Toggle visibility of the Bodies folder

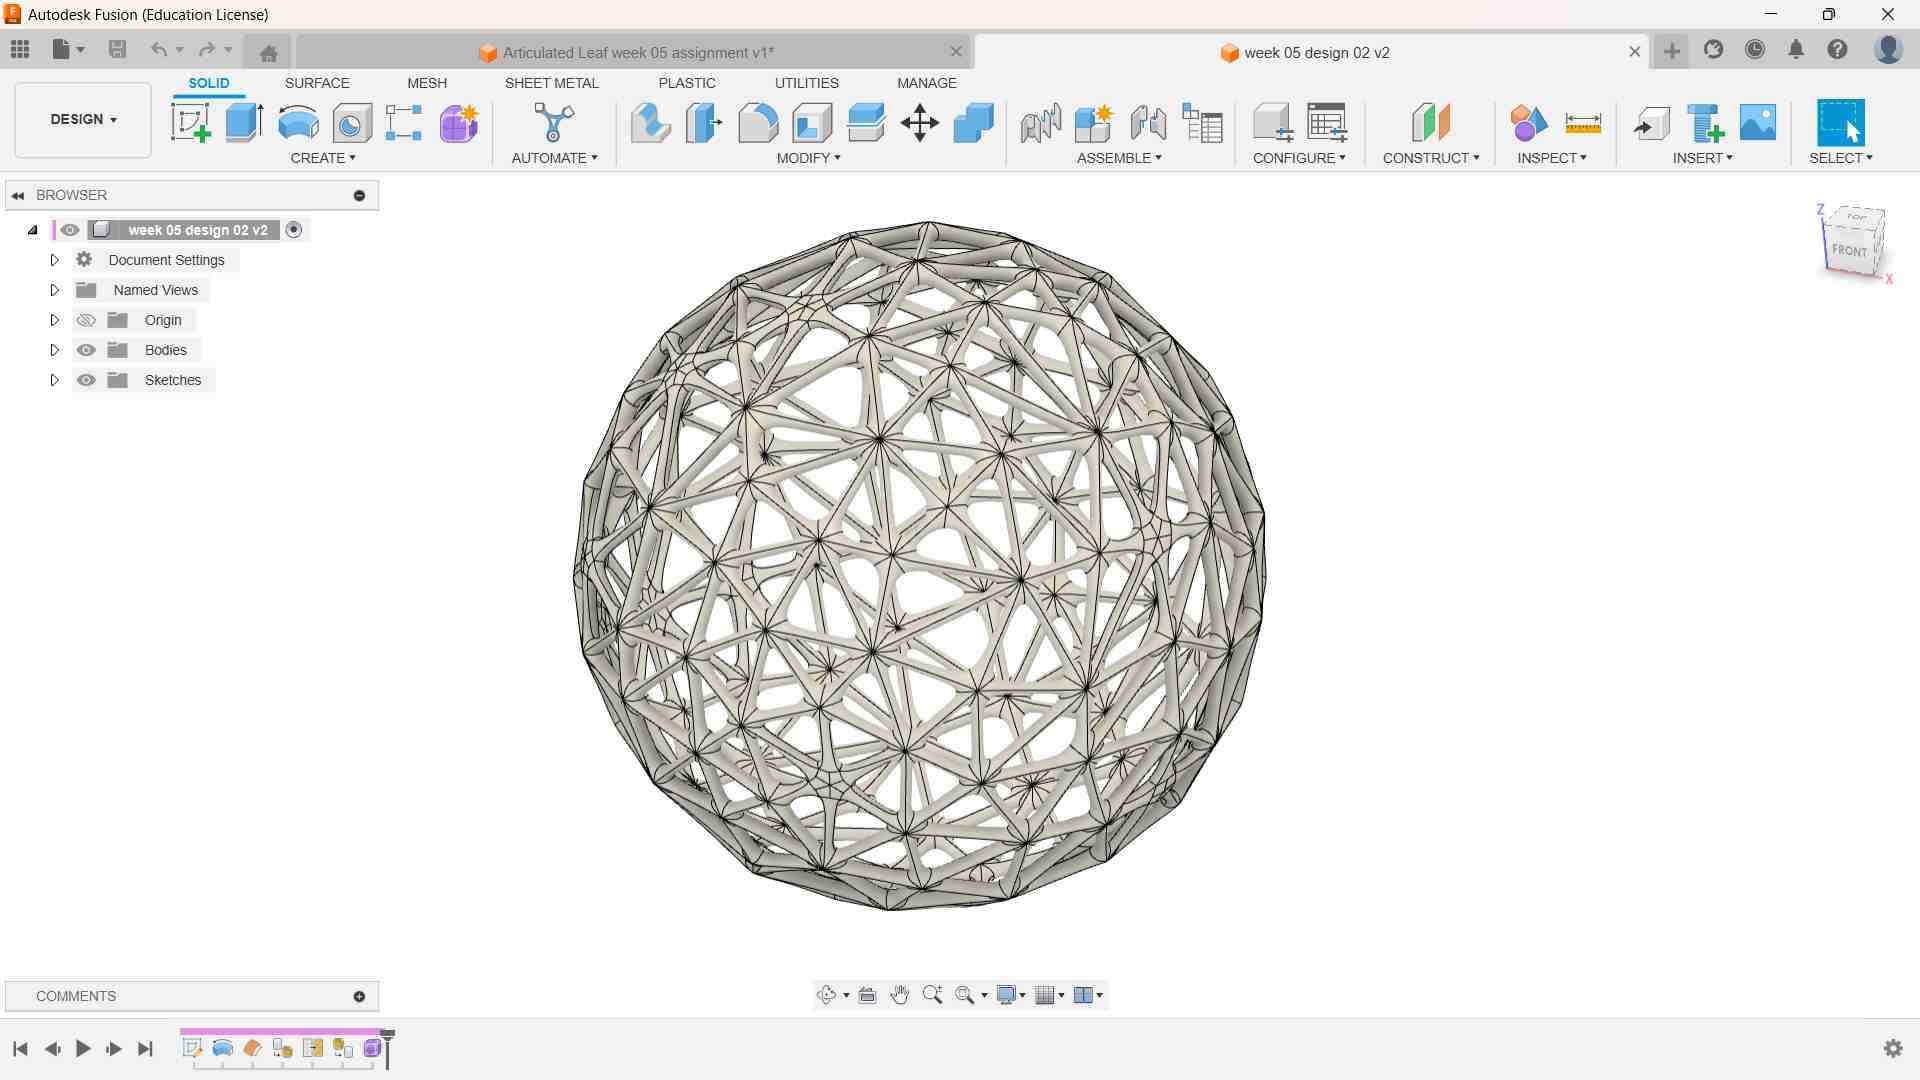[x=87, y=350]
